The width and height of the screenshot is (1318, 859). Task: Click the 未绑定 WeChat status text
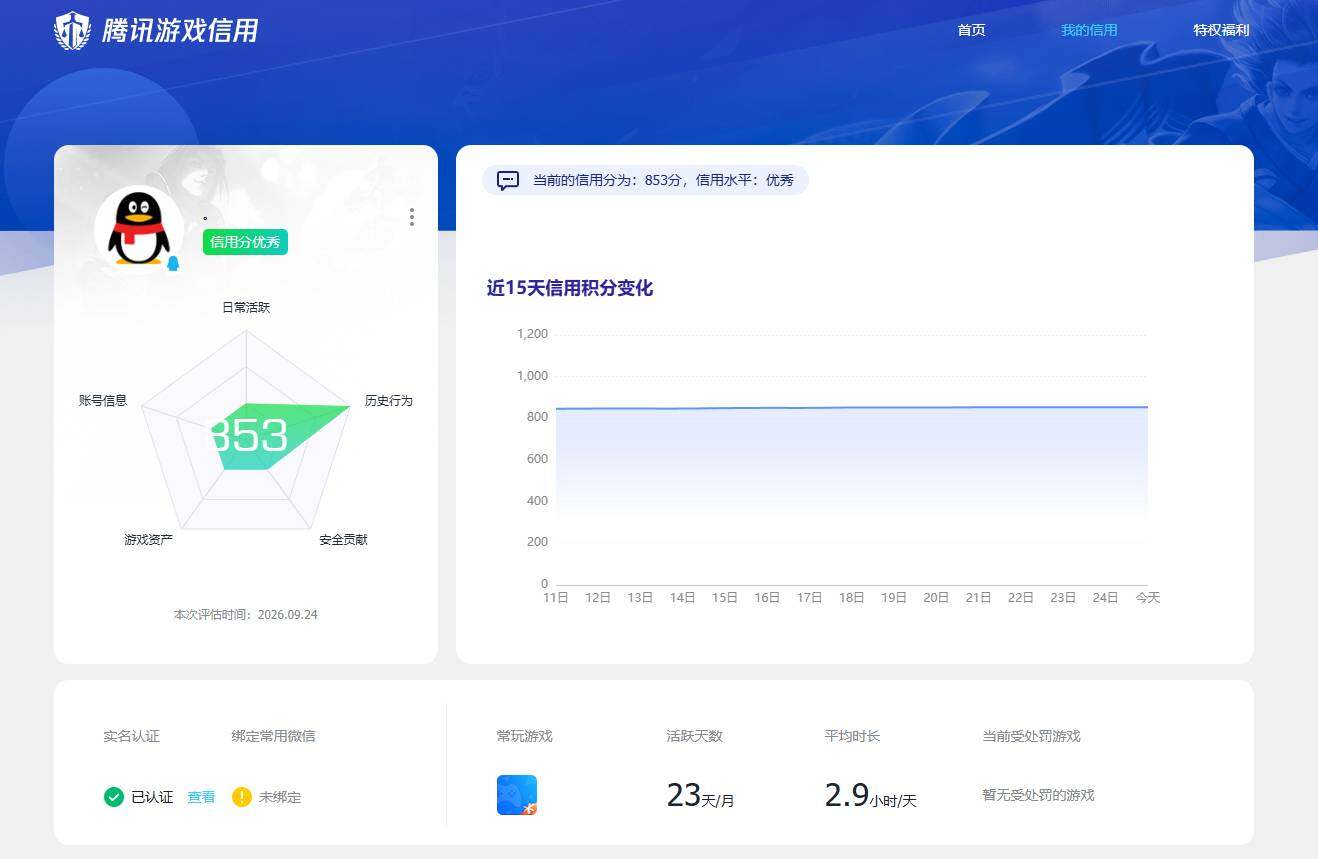pyautogui.click(x=280, y=797)
